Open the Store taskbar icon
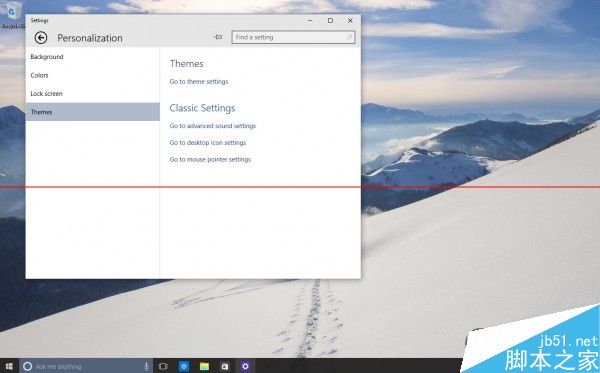 (225, 366)
